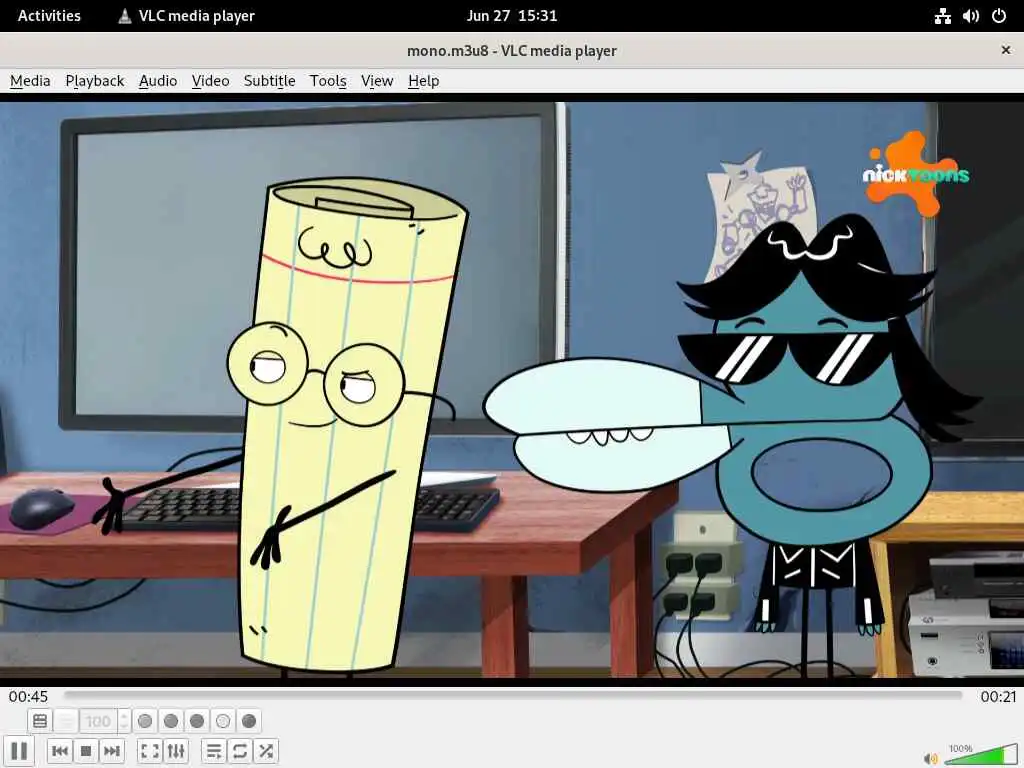This screenshot has width=1024, height=768.
Task: Click the system volume icon in top bar
Action: (970, 16)
